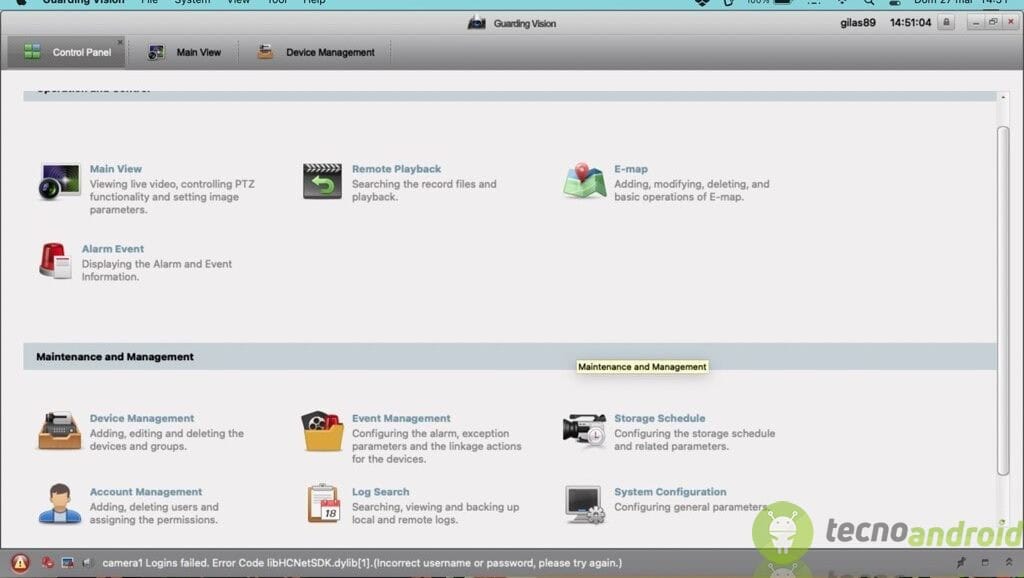Click the Main View tab camera icon
Image resolution: width=1024 pixels, height=578 pixels.
point(156,52)
